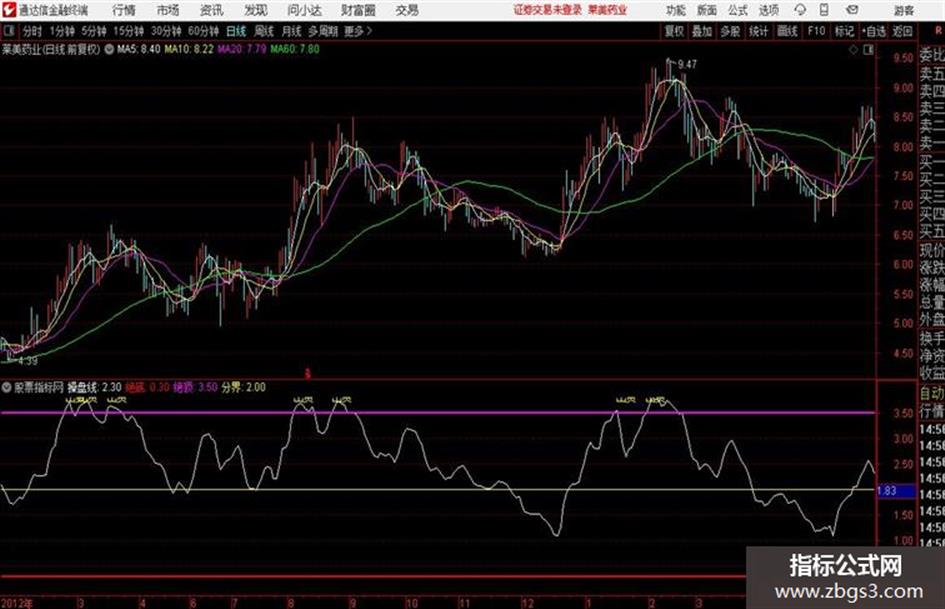The width and height of the screenshot is (945, 609).
Task: Click the 返回 back button
Action: pyautogui.click(x=902, y=31)
